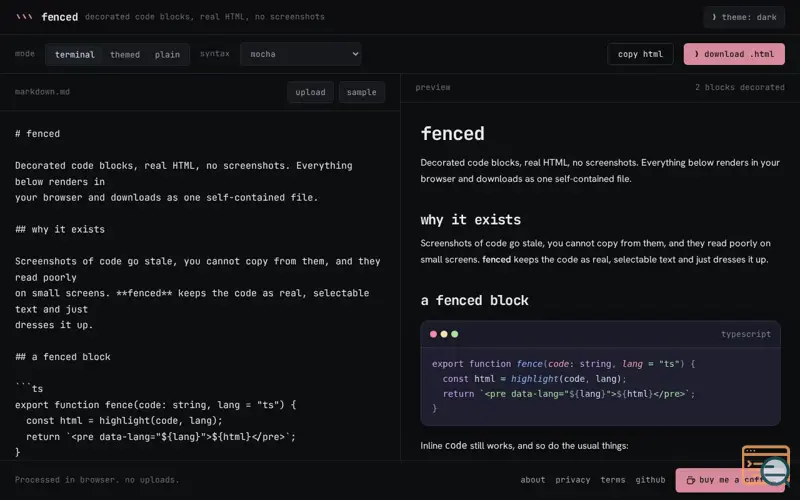Viewport: 800px width, 500px height.
Task: Click the floating terminal magnifier widget icon
Action: [765, 465]
